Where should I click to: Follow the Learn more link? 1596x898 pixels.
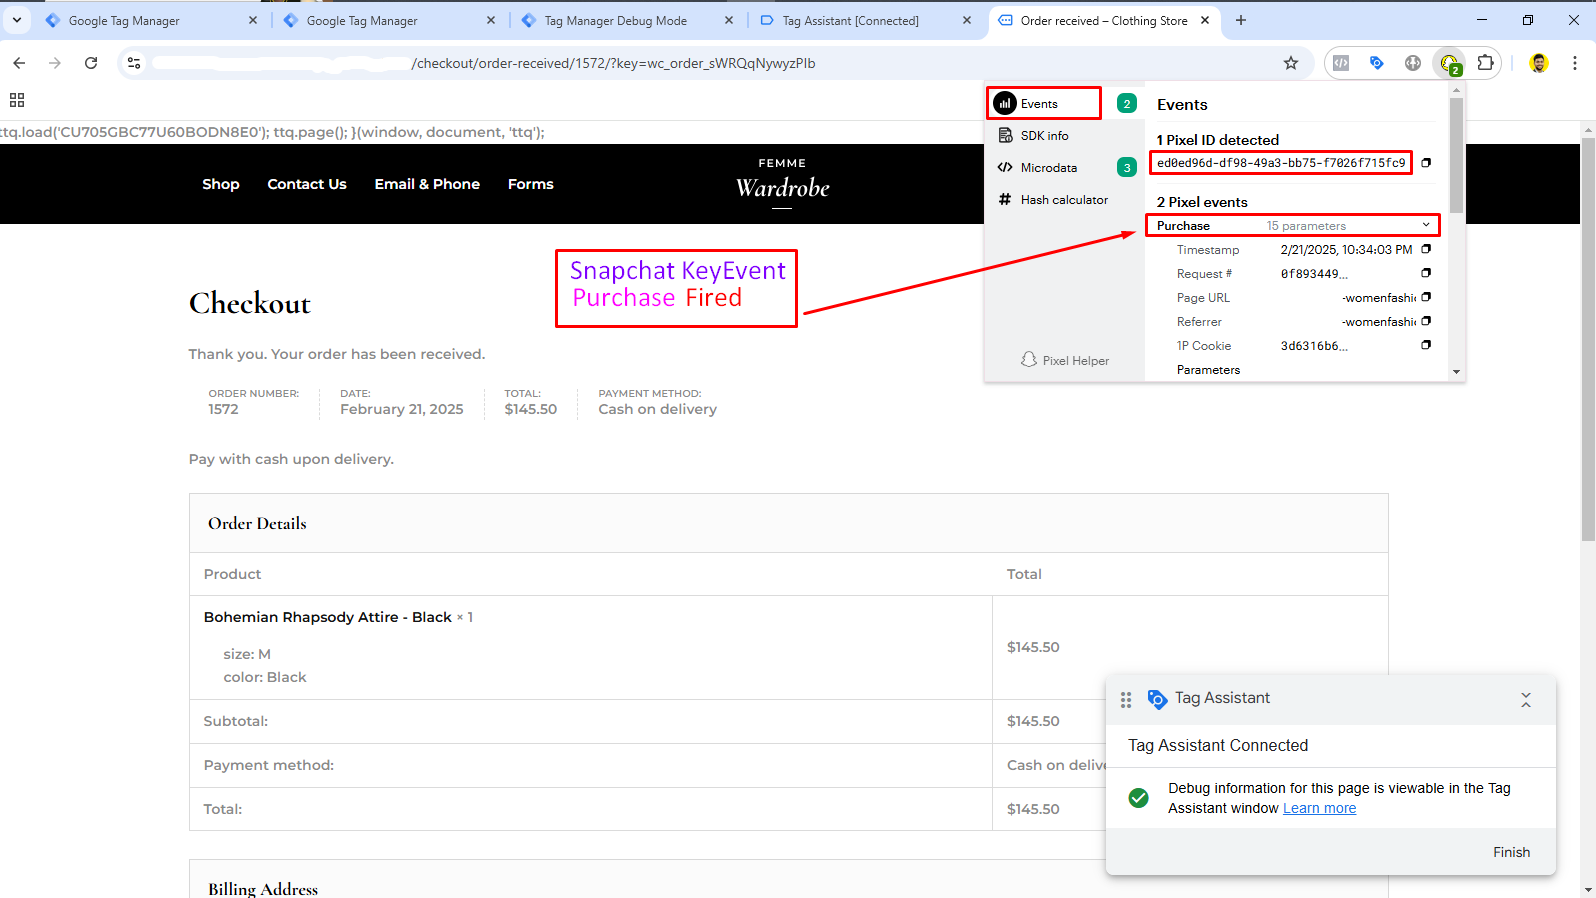click(1319, 808)
